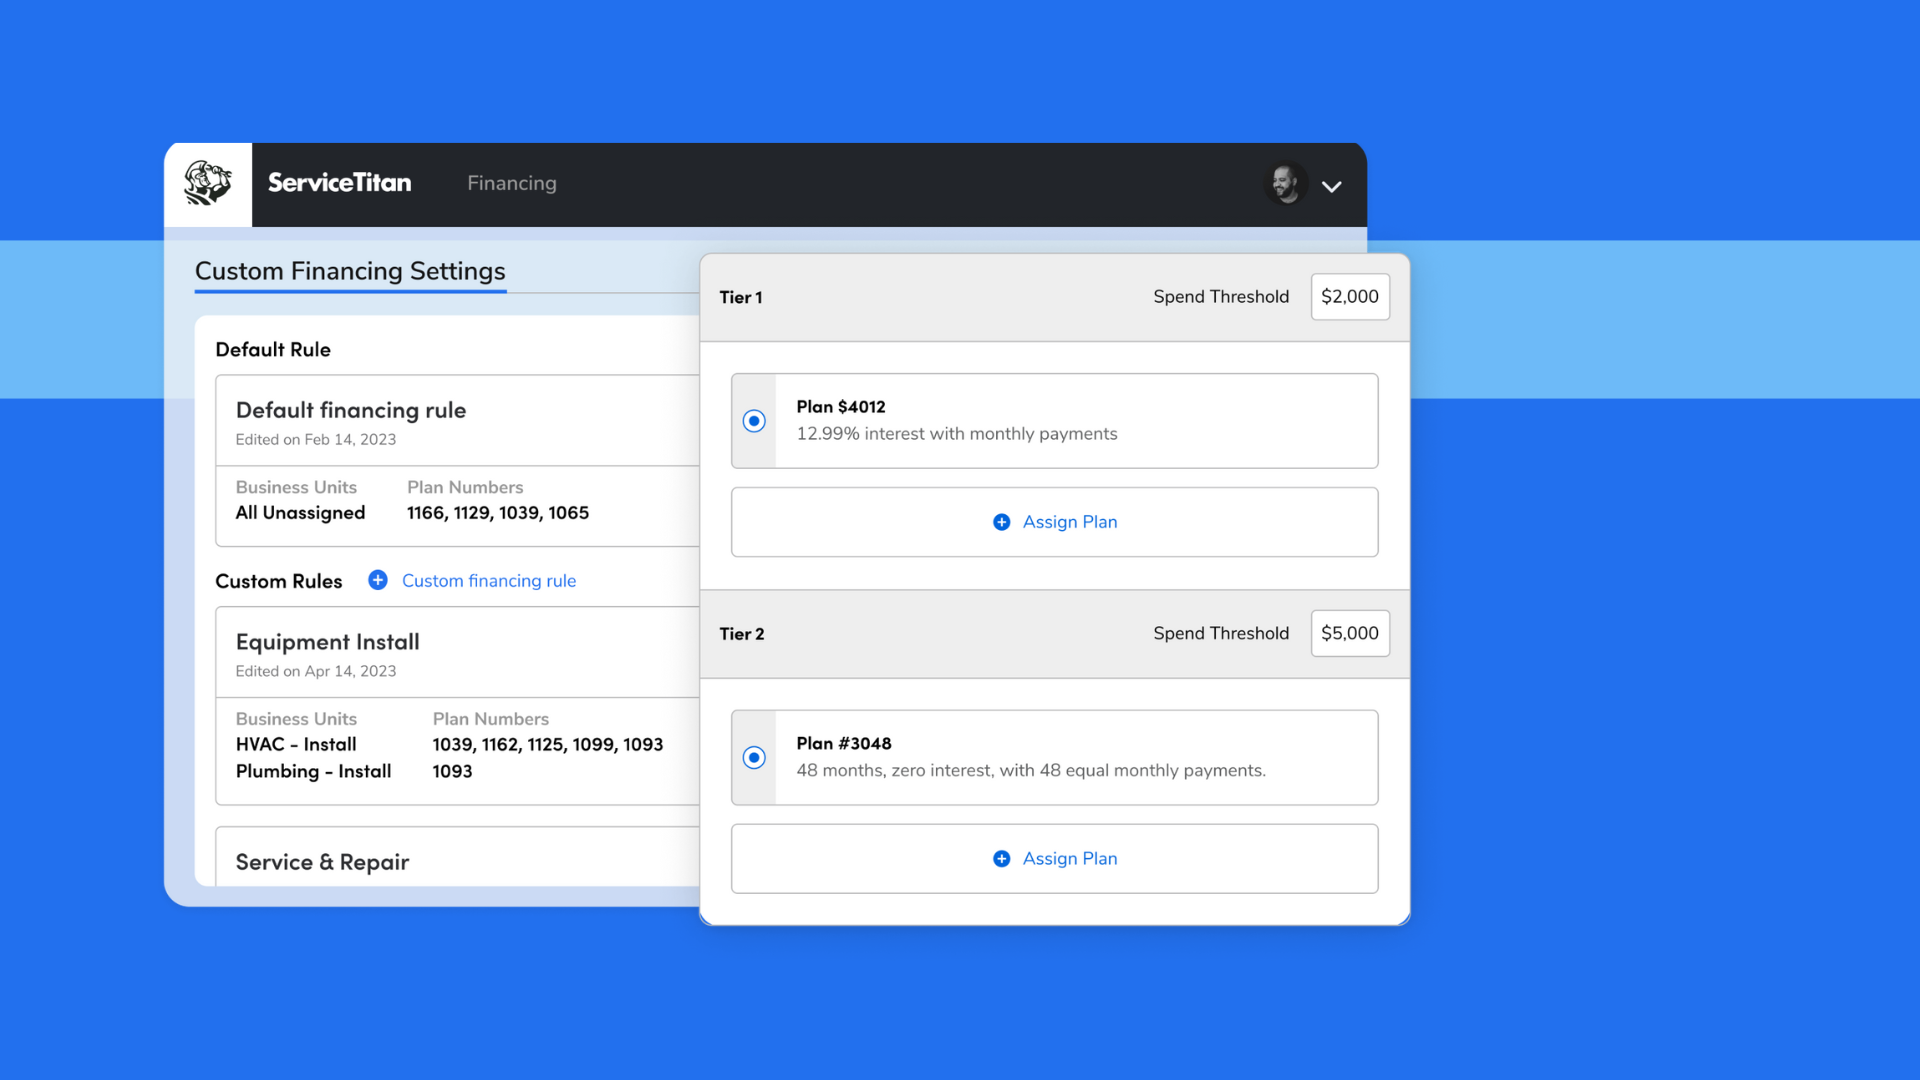Edit the Tier 2 Spend Threshold field
1920x1080 pixels.
1349,634
